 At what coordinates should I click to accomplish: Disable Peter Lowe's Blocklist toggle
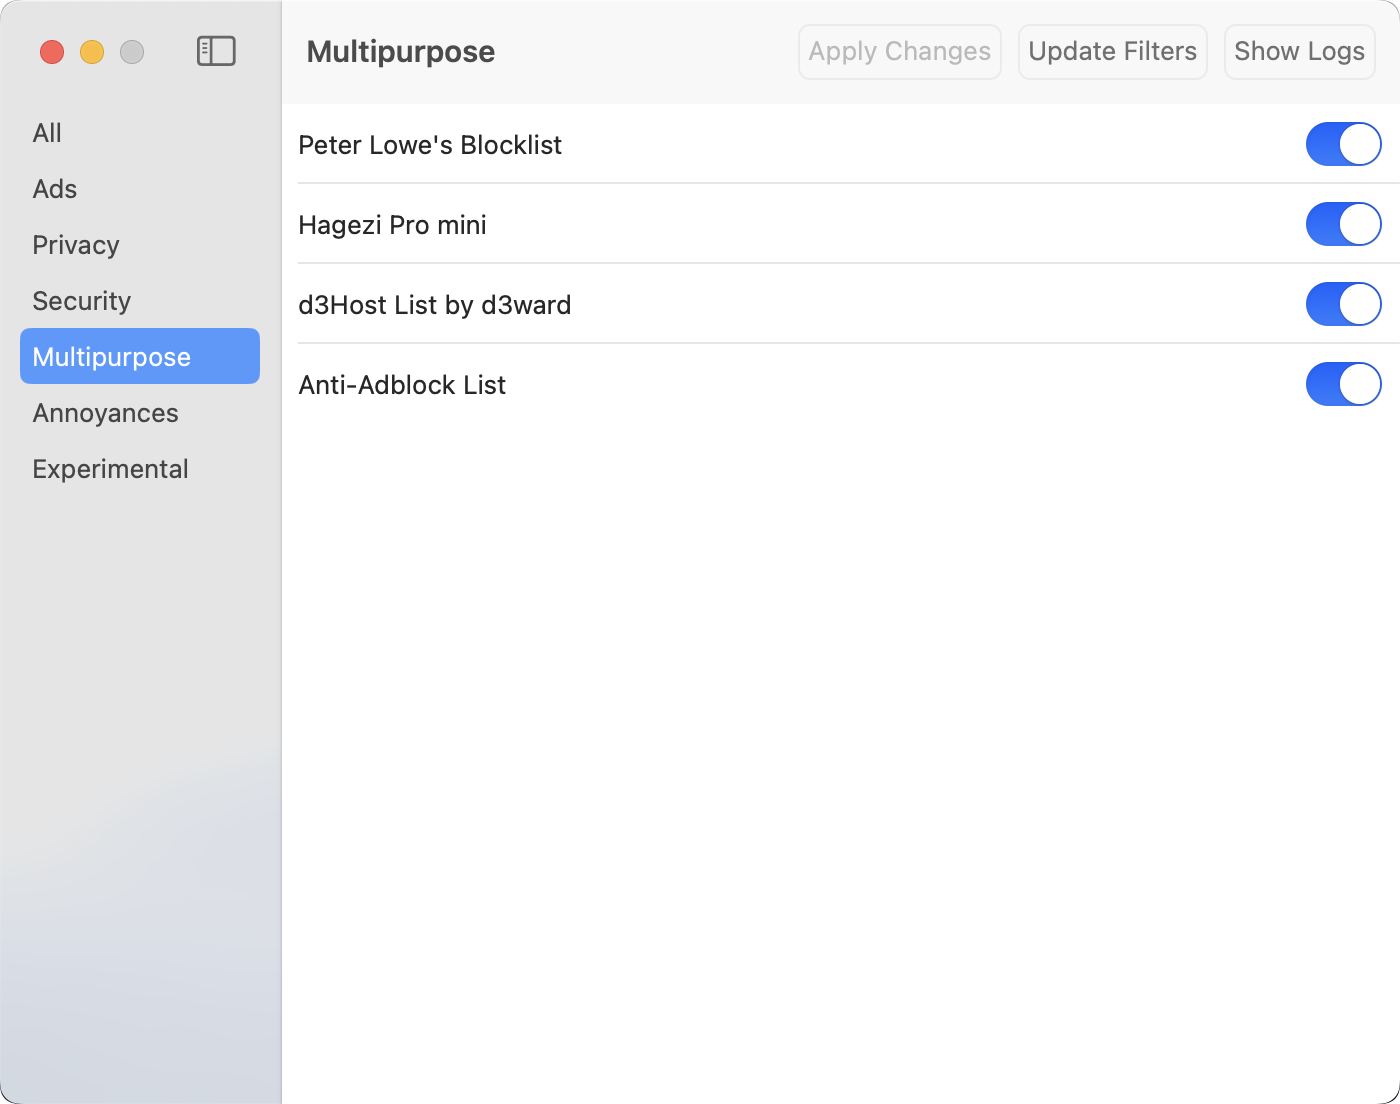point(1343,144)
